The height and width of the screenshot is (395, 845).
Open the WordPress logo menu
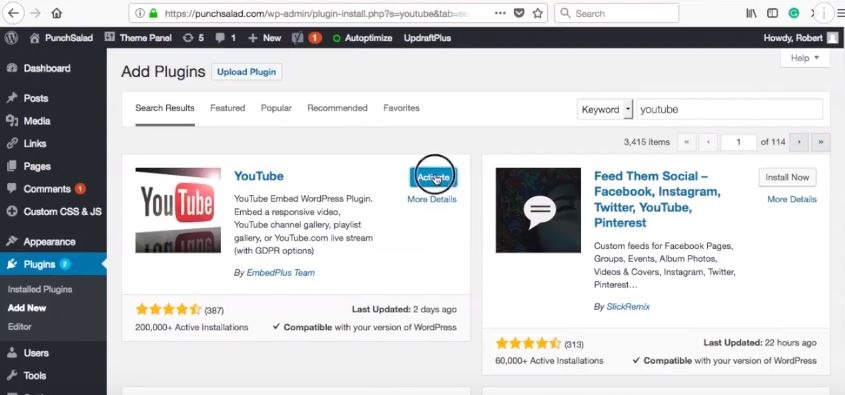[11, 38]
